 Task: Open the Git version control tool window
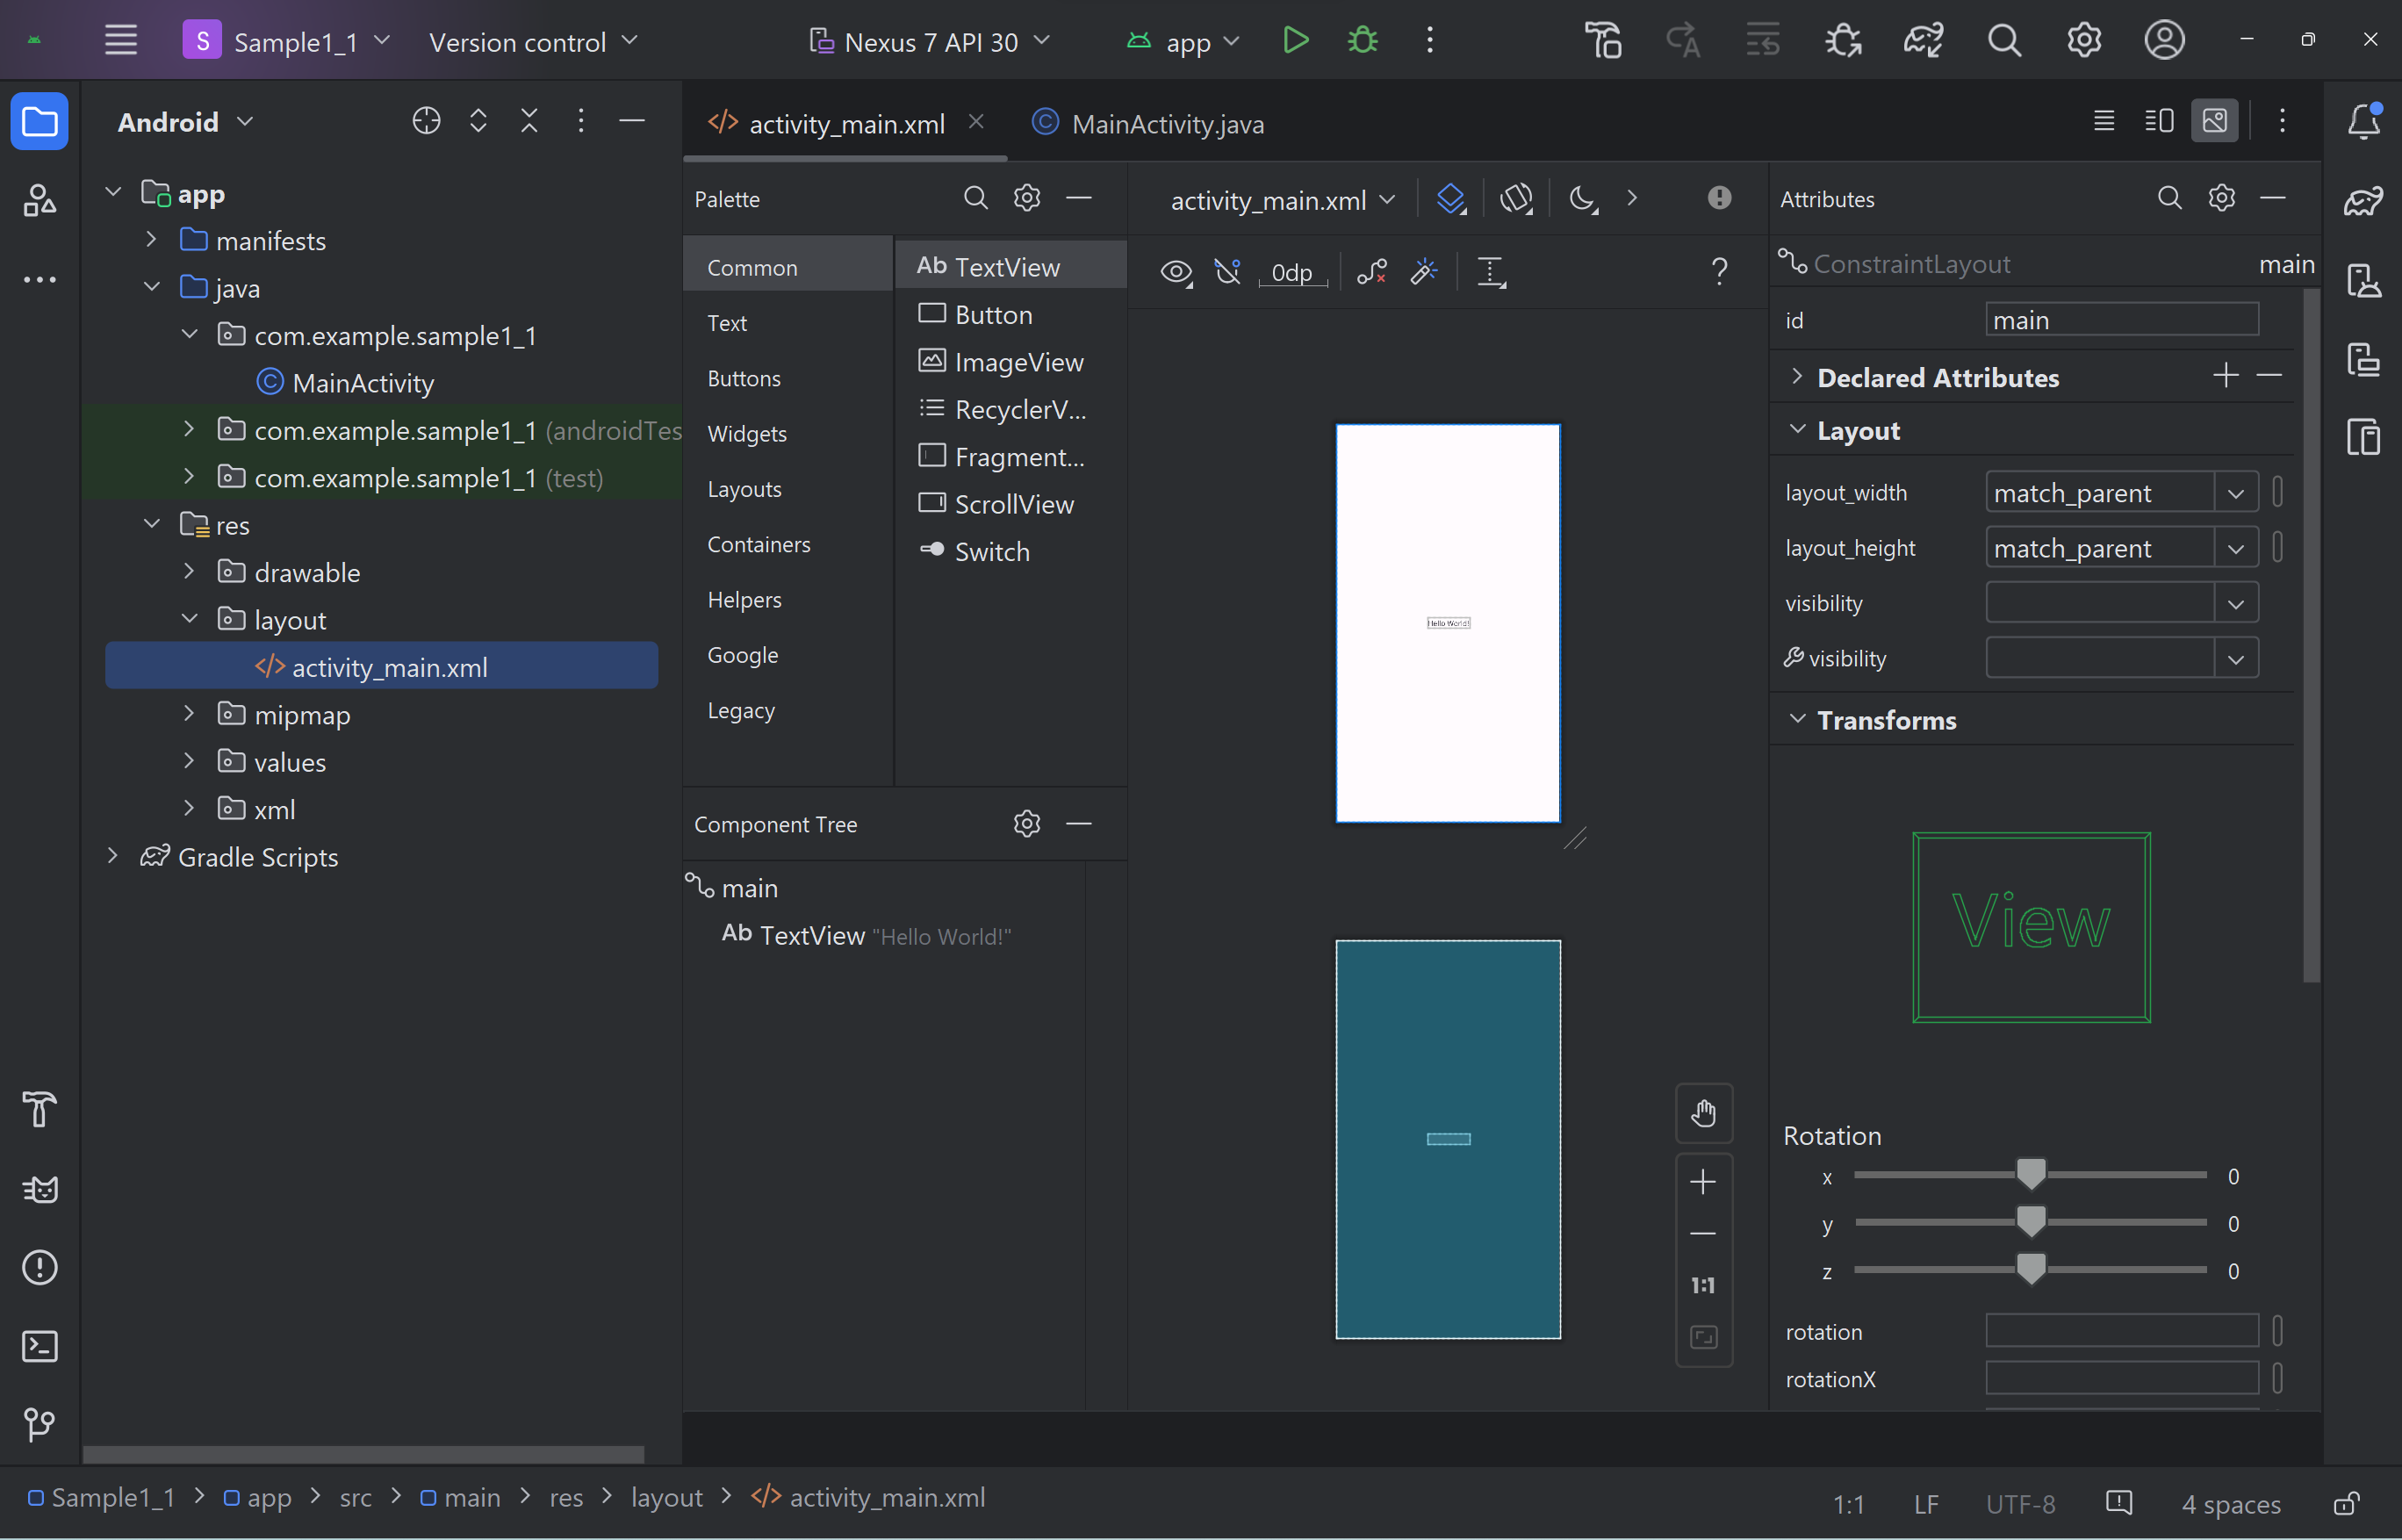tap(40, 1424)
